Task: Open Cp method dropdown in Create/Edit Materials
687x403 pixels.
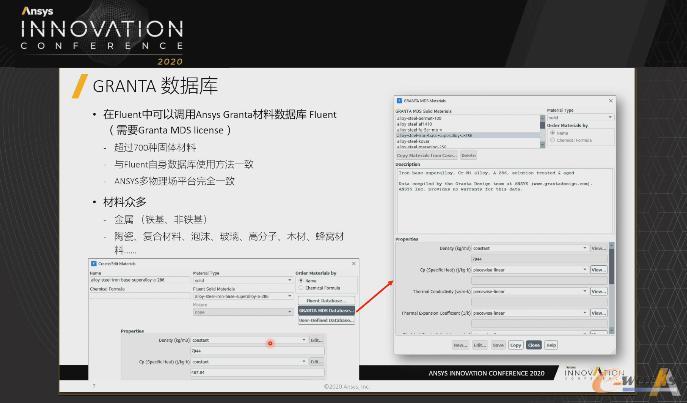Action: (x=248, y=362)
